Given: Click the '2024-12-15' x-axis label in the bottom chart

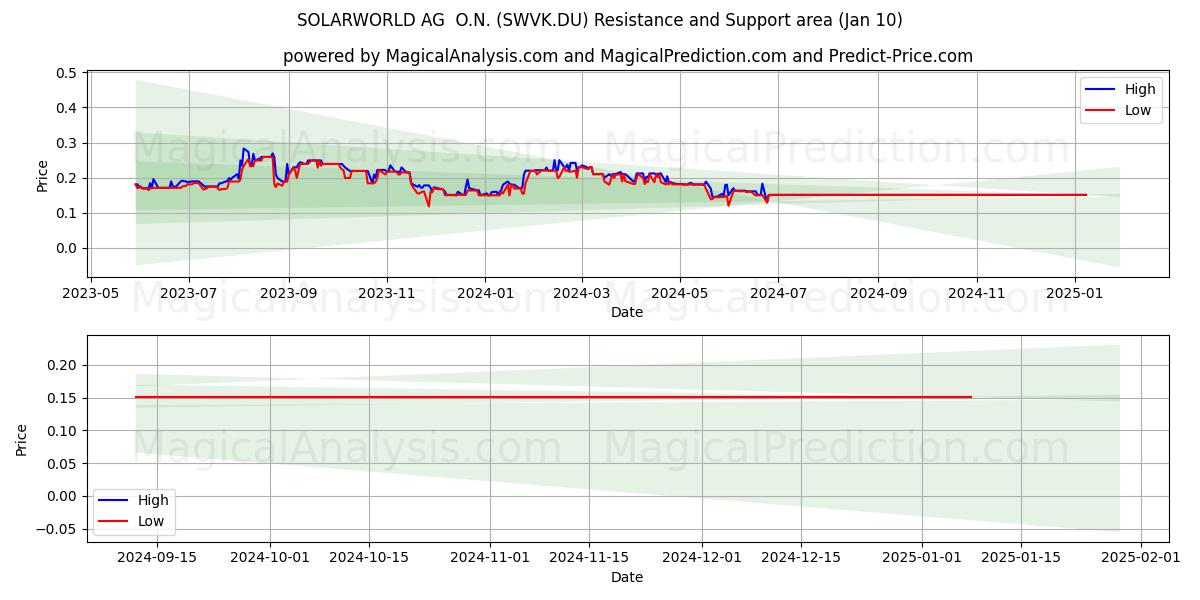Looking at the screenshot, I should (801, 559).
